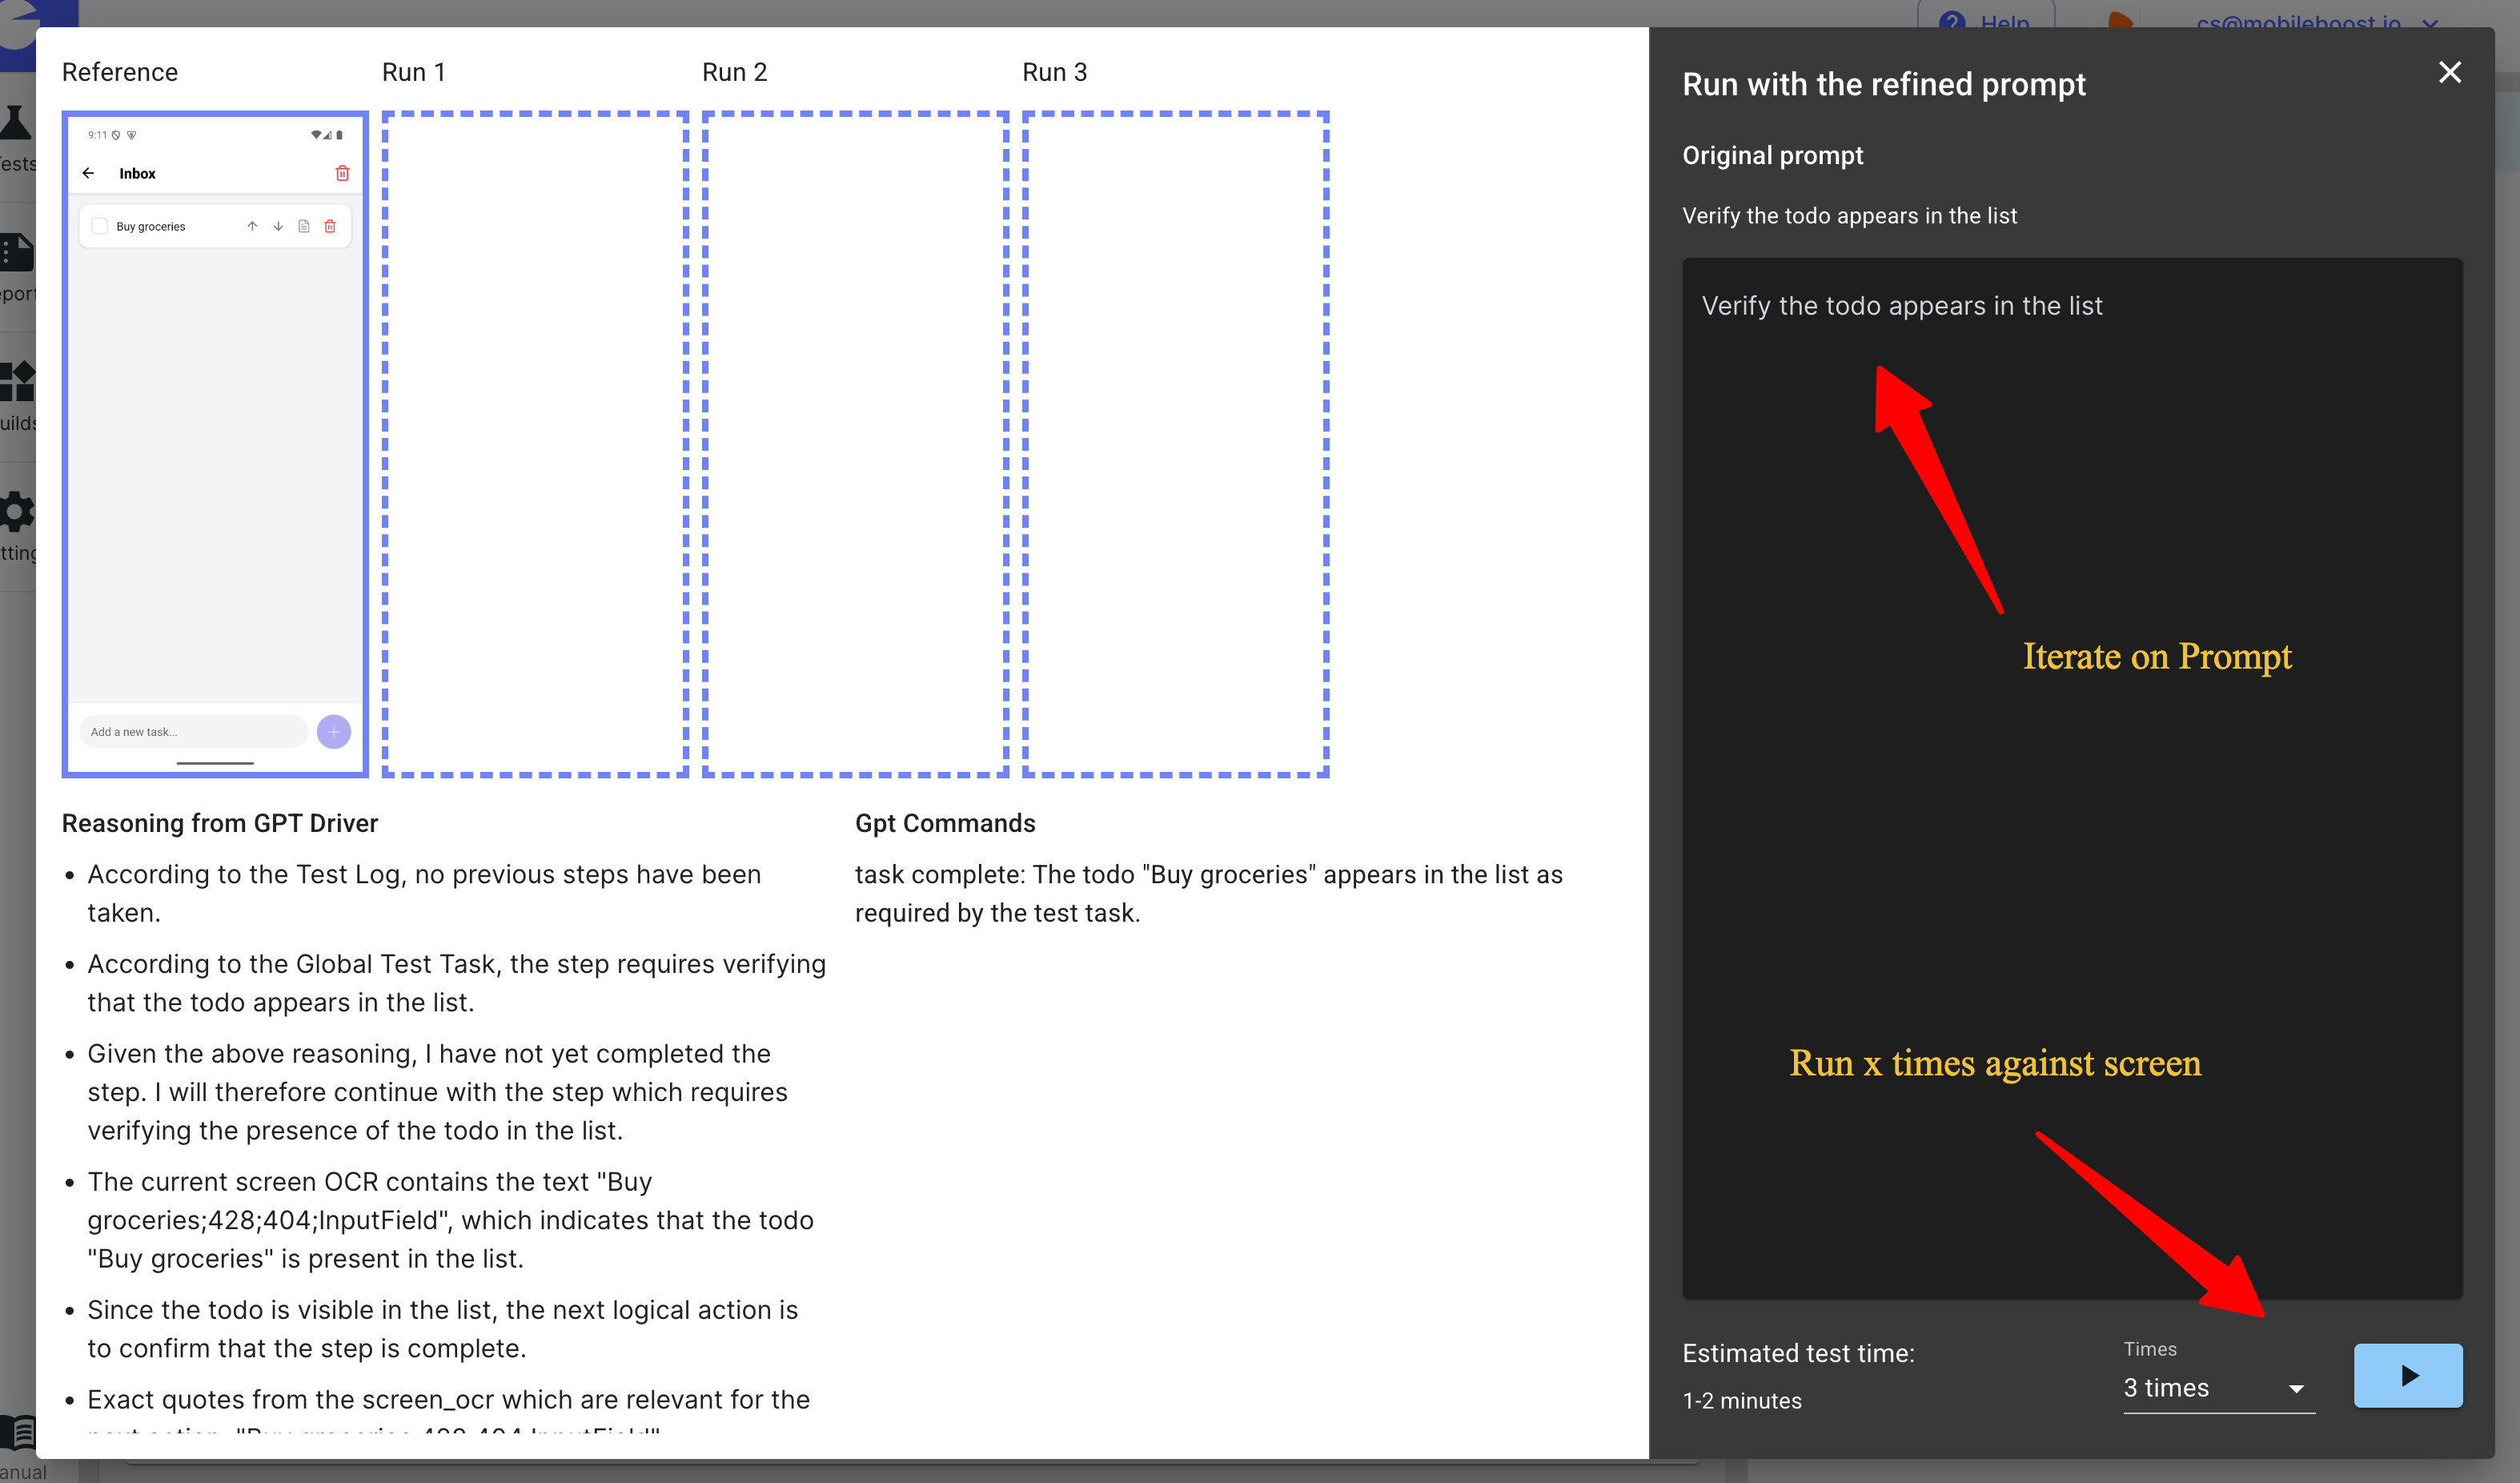Image resolution: width=2520 pixels, height=1483 pixels.
Task: Click red trash icon in Inbox header
Action: coord(342,173)
